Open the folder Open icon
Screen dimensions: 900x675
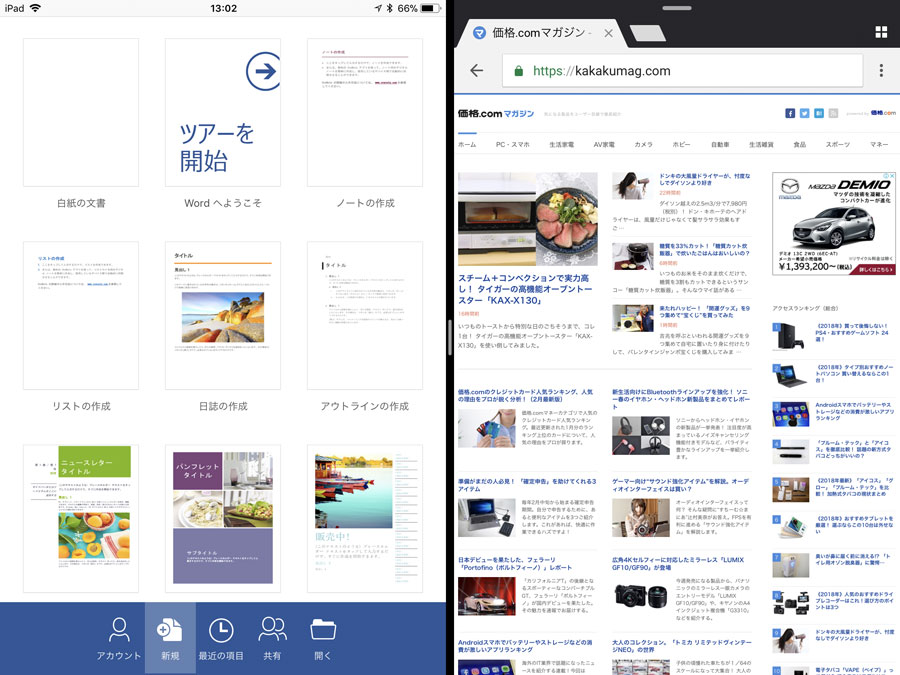coord(323,630)
